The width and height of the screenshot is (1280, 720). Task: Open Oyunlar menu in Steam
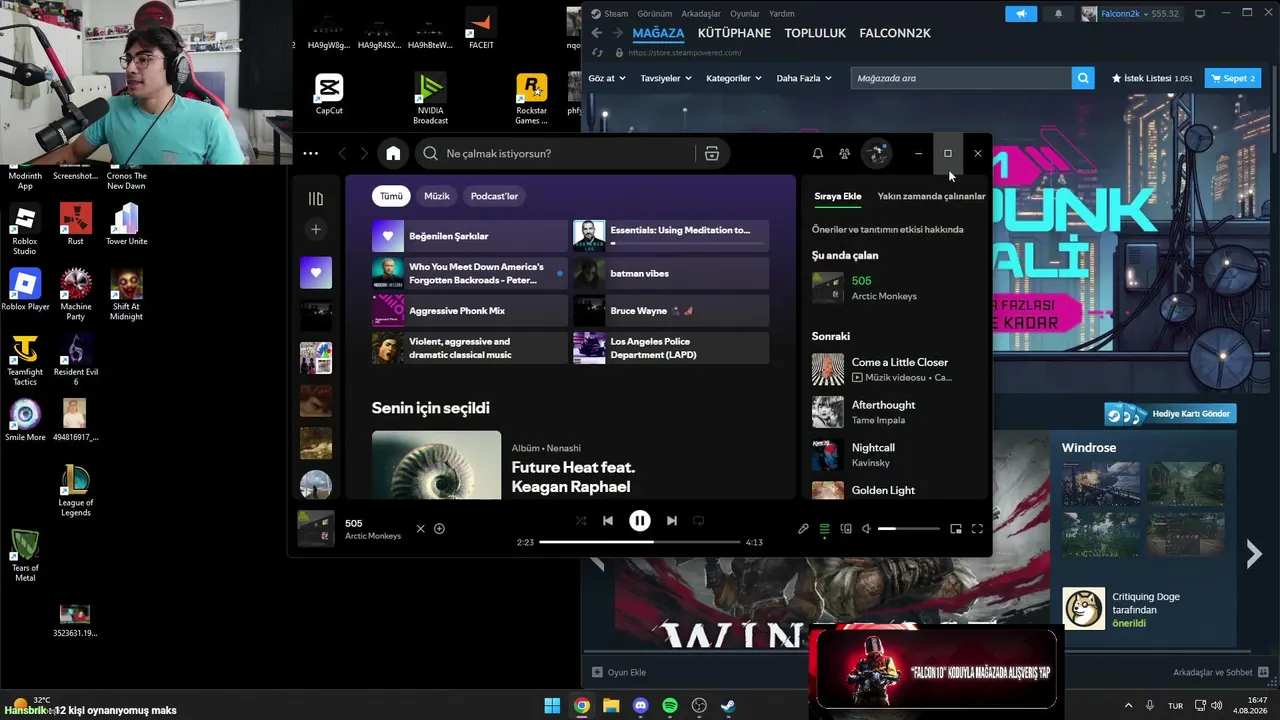click(x=745, y=14)
